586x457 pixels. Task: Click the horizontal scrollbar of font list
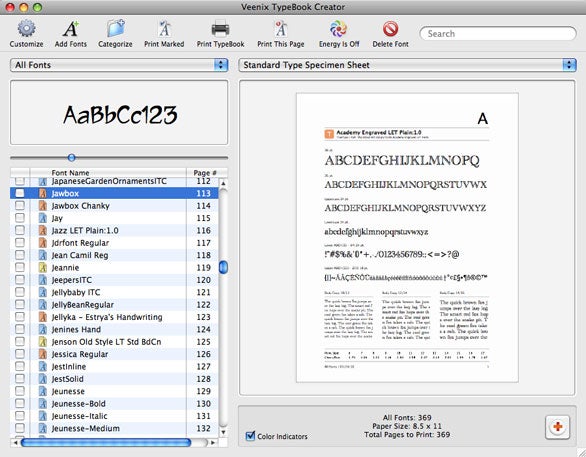(x=106, y=442)
